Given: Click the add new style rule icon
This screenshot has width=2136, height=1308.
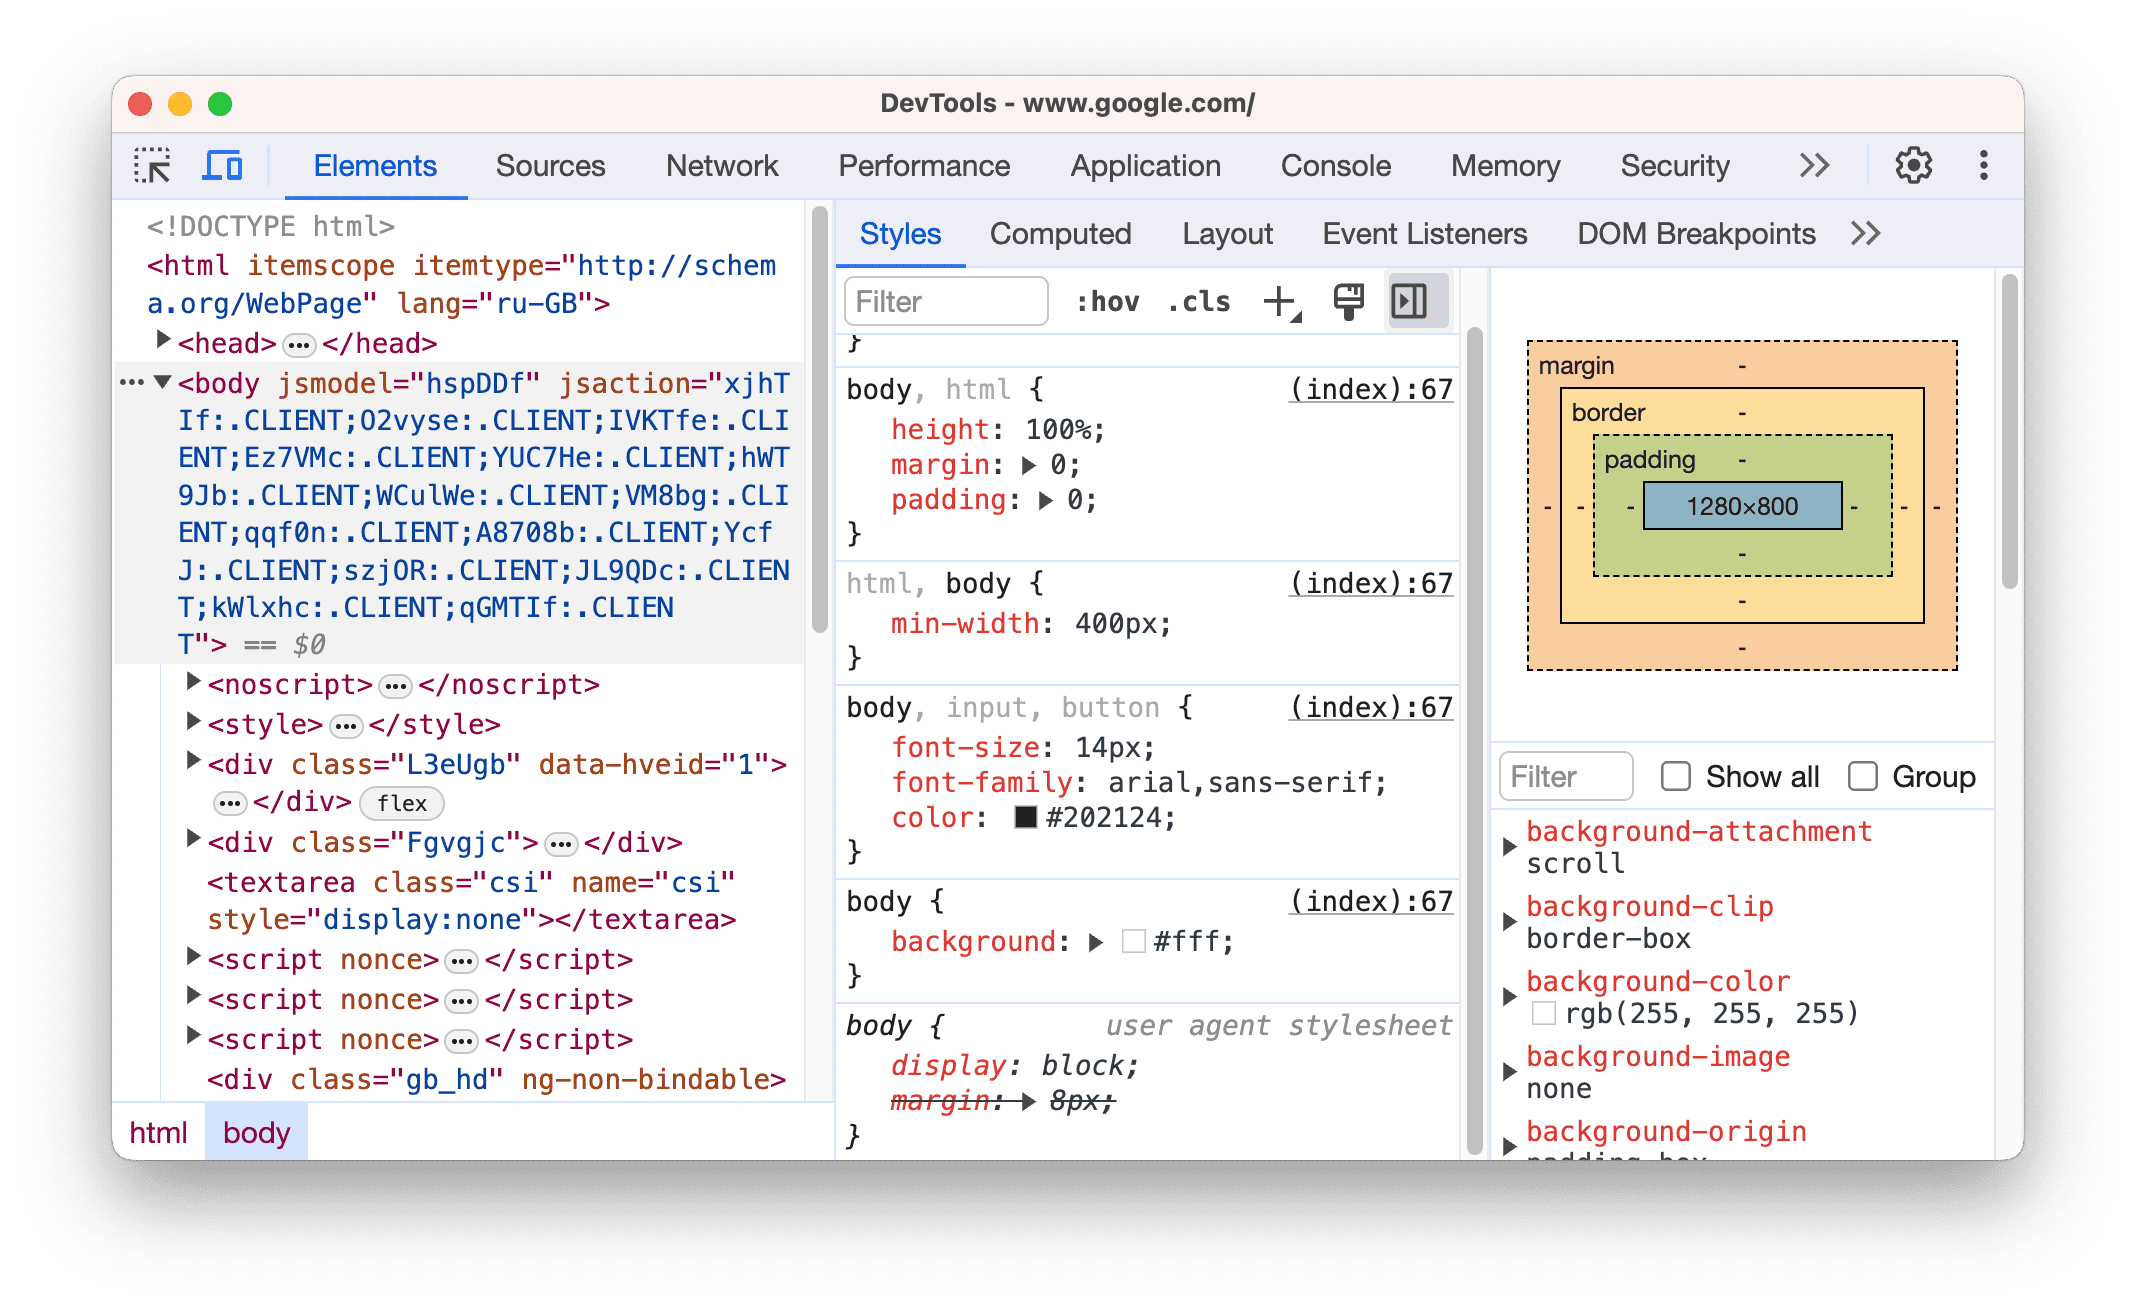Looking at the screenshot, I should pyautogui.click(x=1282, y=301).
